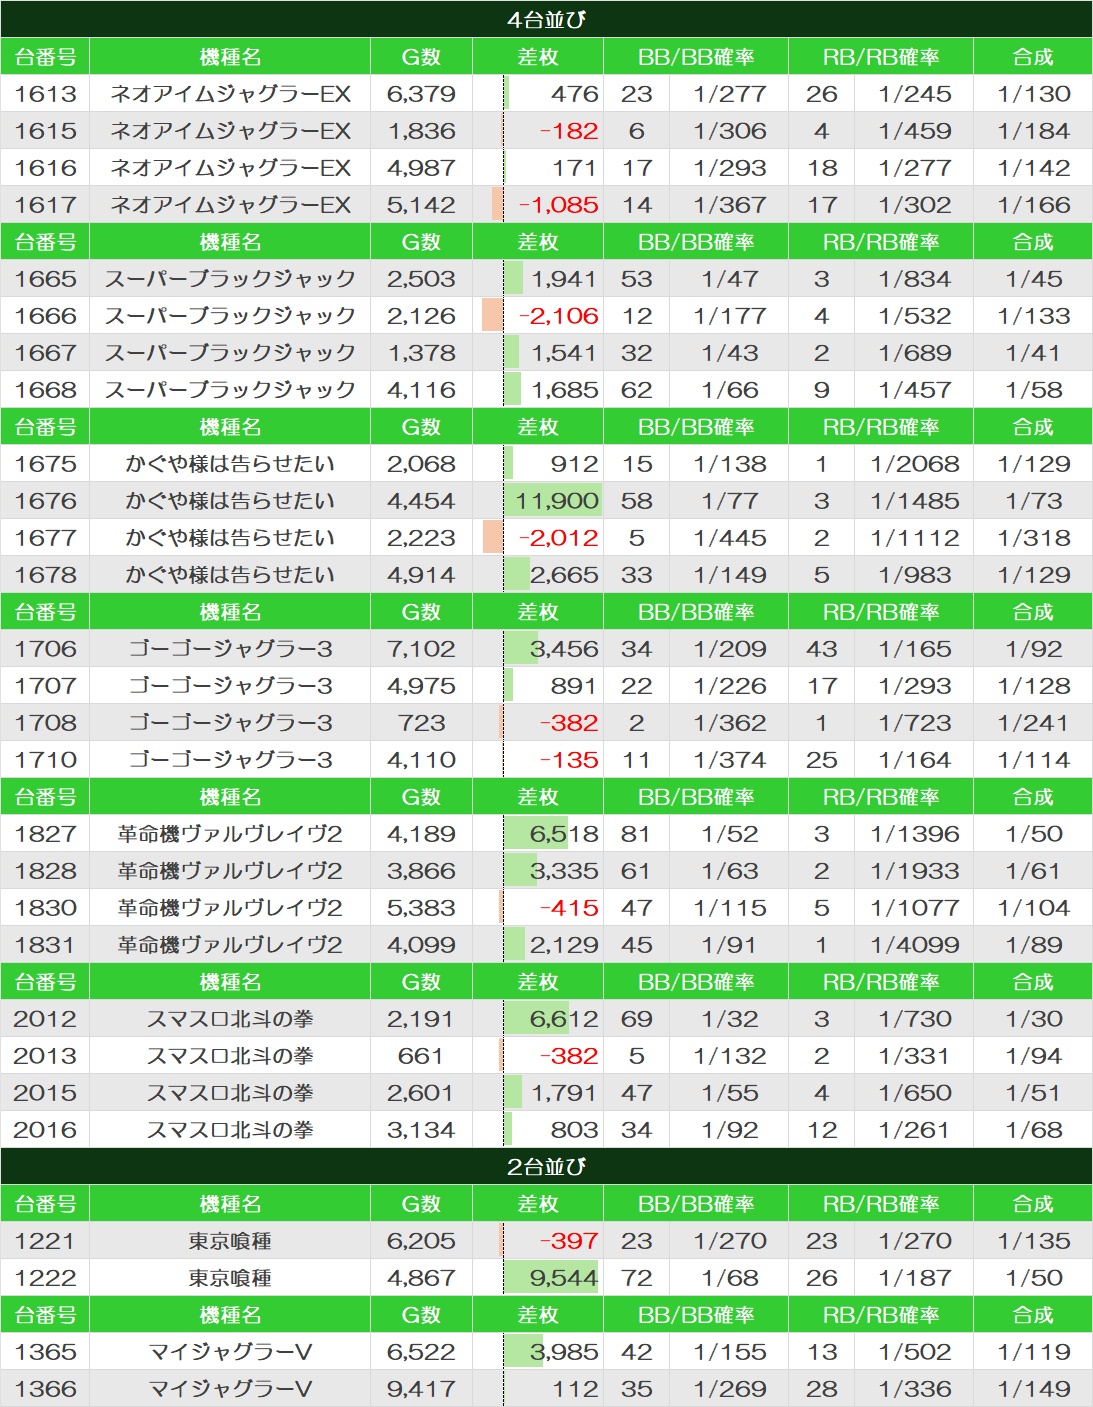The image size is (1093, 1407).
Task: Select machine number 2013
Action: 45,1056
